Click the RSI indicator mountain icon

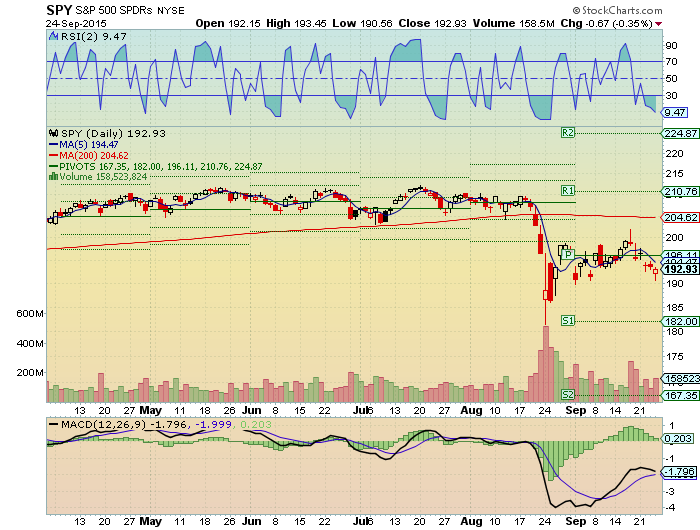point(54,36)
